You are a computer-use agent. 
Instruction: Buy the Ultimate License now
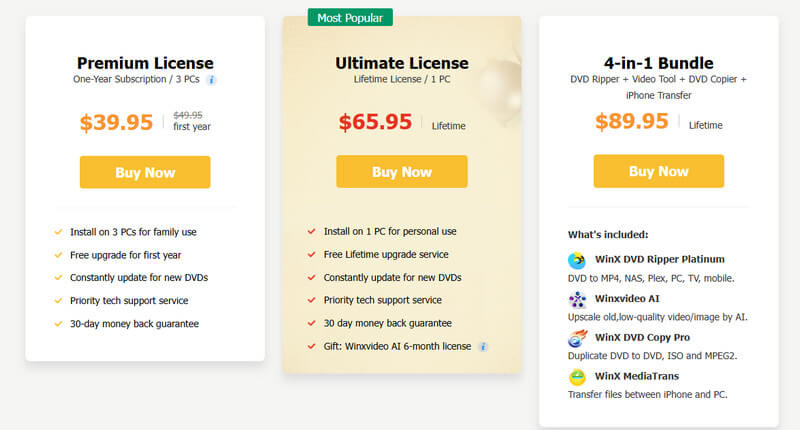pyautogui.click(x=401, y=172)
